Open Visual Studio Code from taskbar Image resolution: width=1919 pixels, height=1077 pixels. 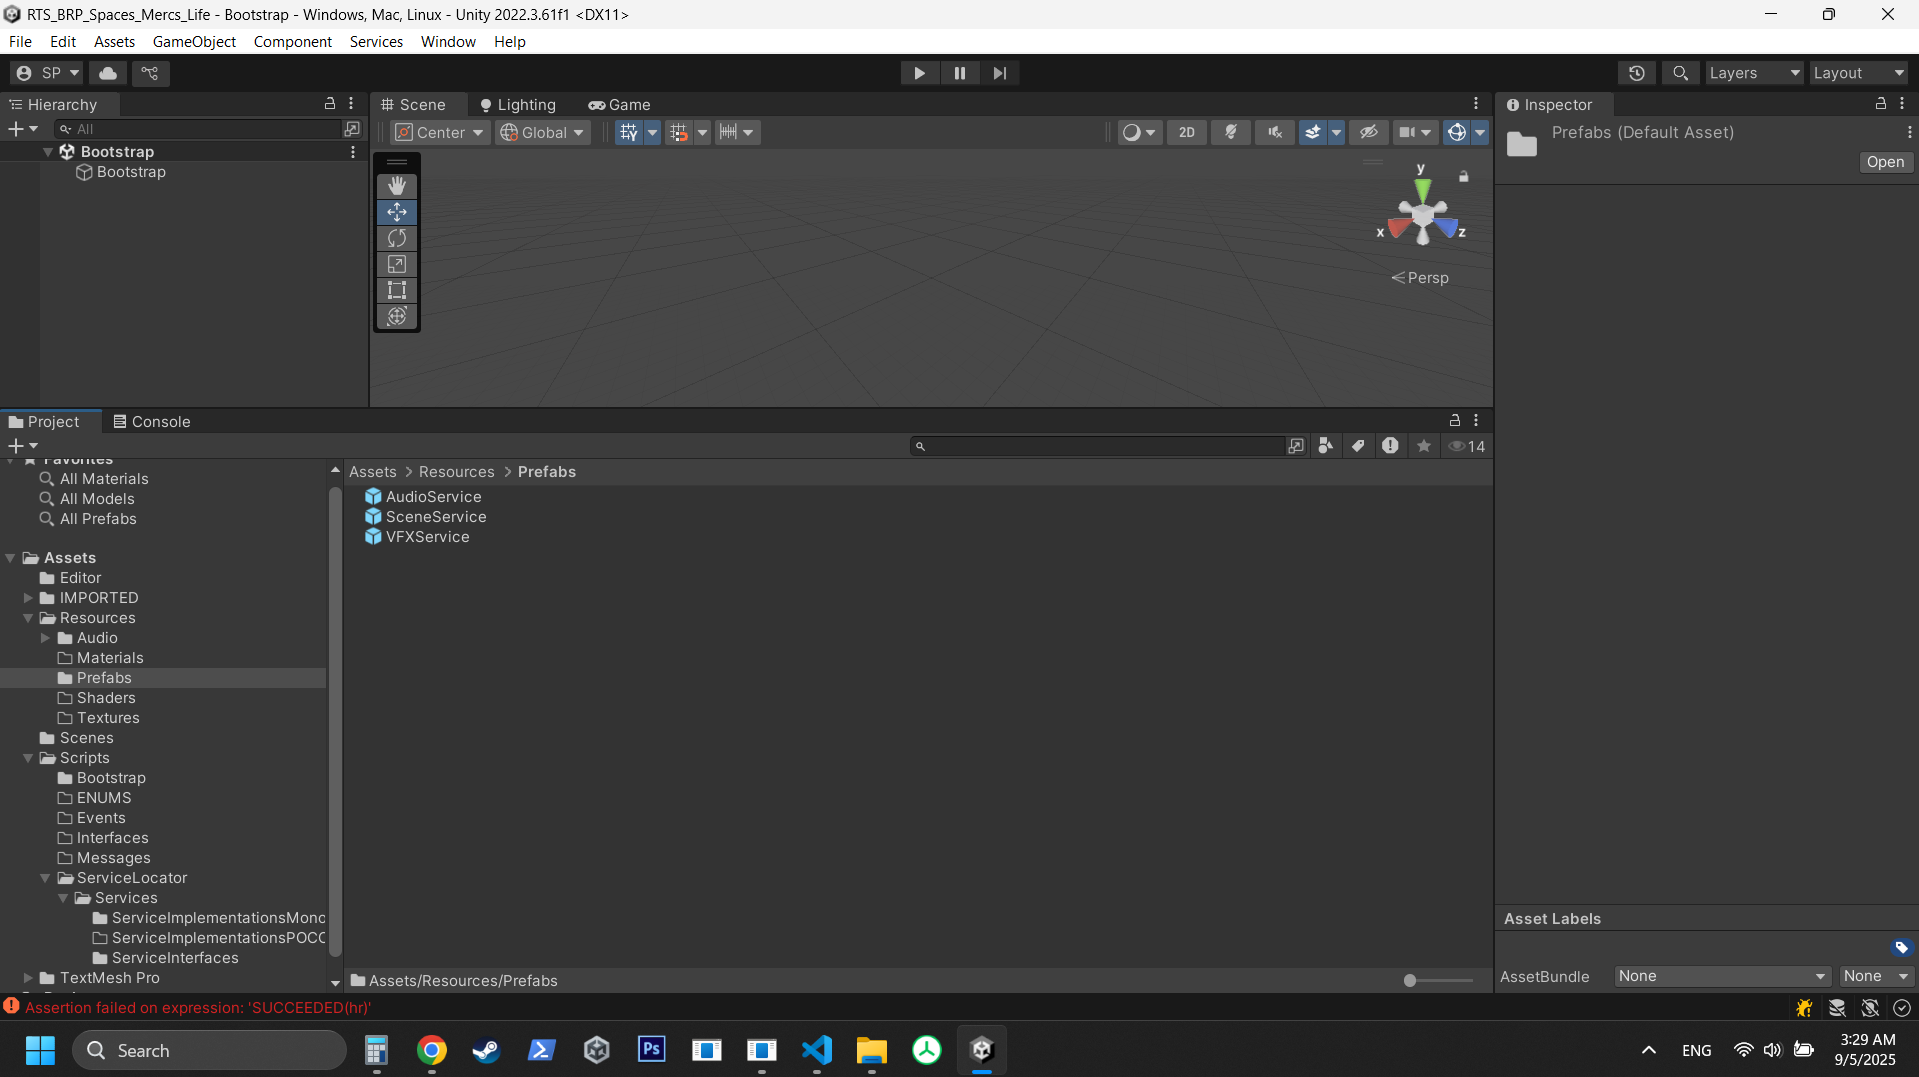pyautogui.click(x=817, y=1050)
